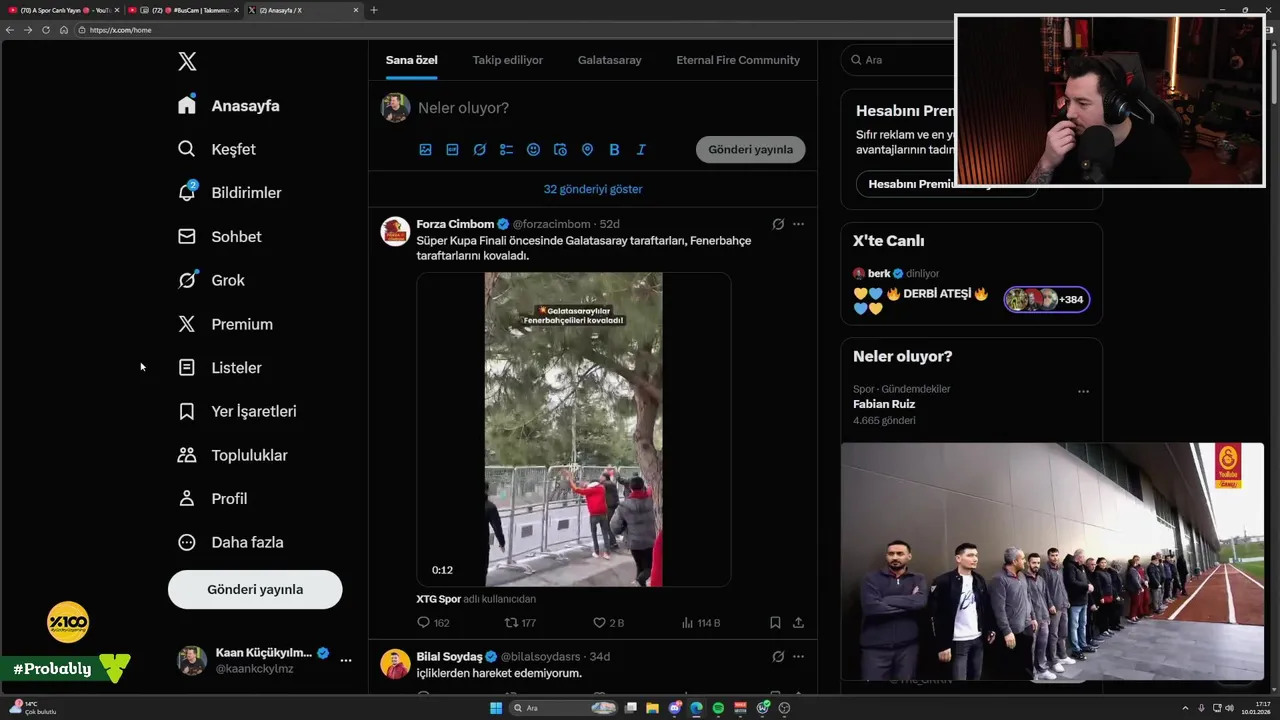Click sidebar Gönderi yayınla button

click(x=255, y=589)
